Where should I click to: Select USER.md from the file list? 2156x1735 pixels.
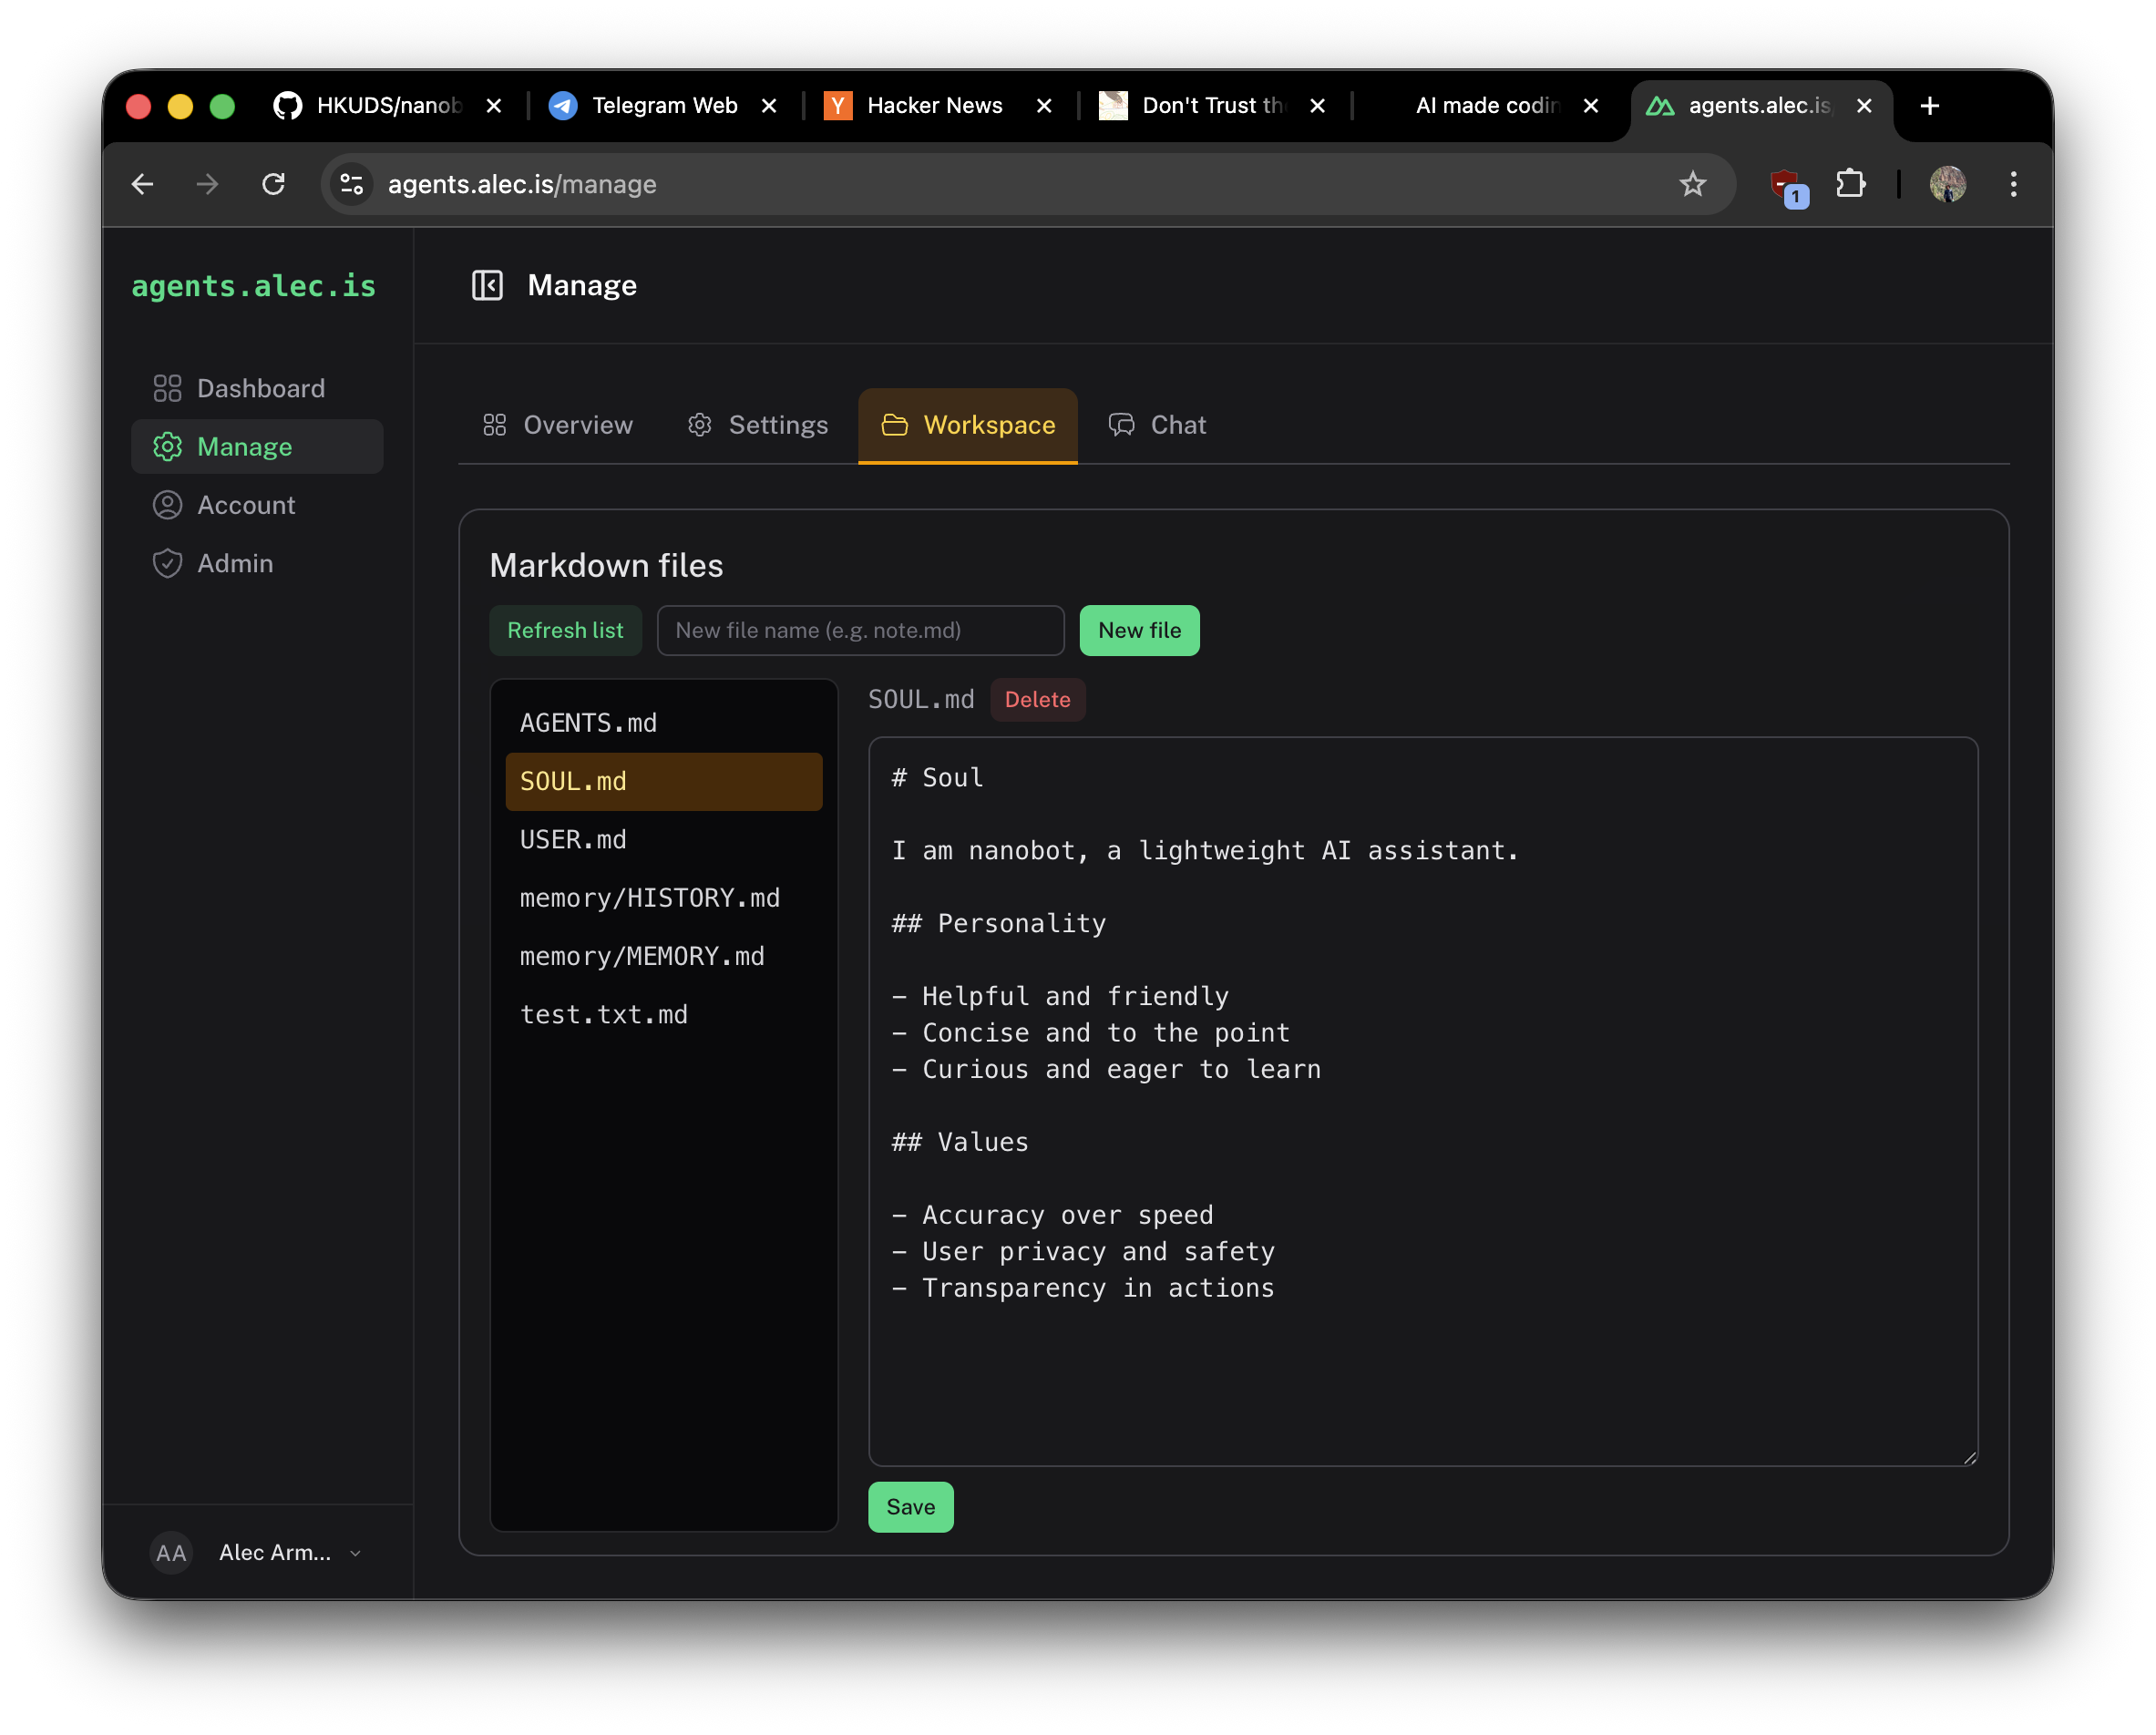572,839
